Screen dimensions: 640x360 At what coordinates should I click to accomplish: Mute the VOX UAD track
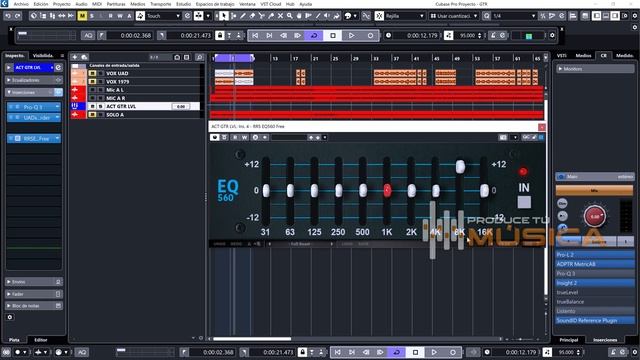93,73
